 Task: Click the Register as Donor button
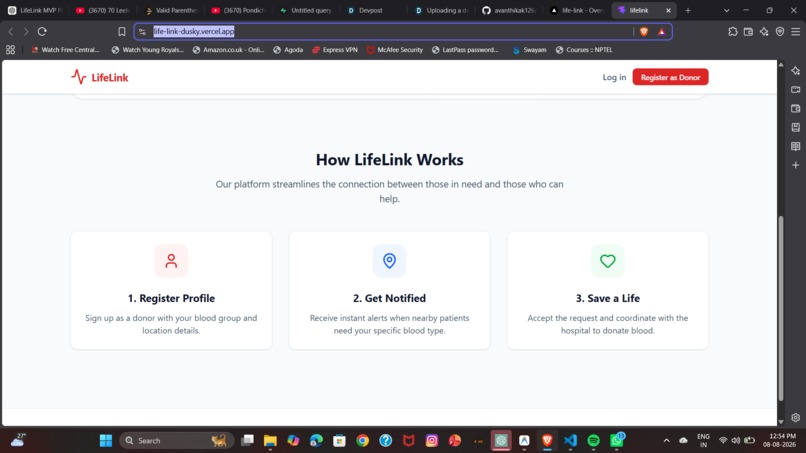pyautogui.click(x=670, y=77)
